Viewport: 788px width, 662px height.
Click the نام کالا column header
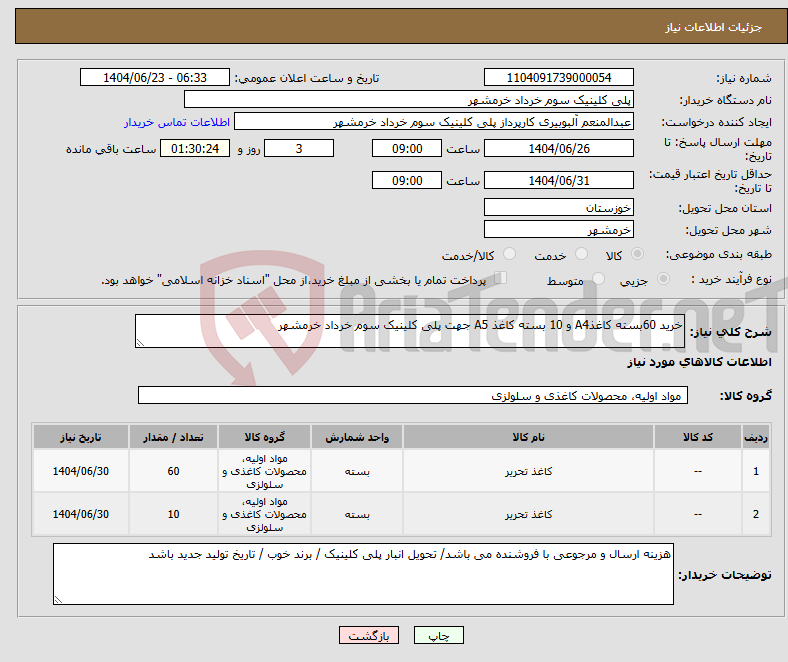click(x=528, y=437)
